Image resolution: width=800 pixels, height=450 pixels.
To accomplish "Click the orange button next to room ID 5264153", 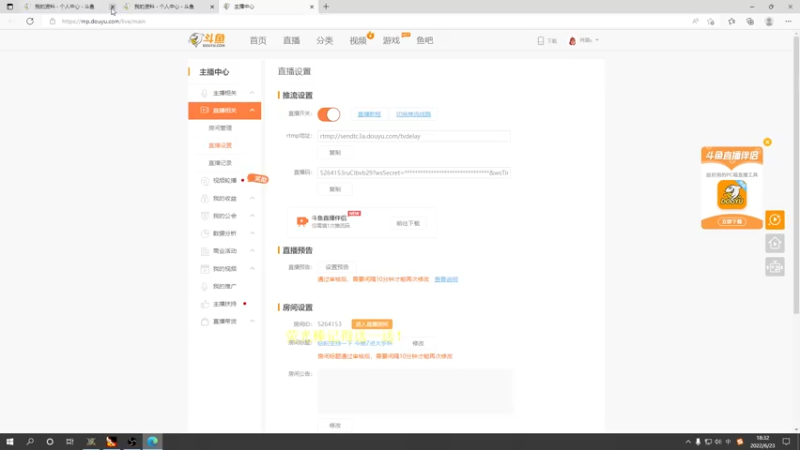I will point(372,324).
